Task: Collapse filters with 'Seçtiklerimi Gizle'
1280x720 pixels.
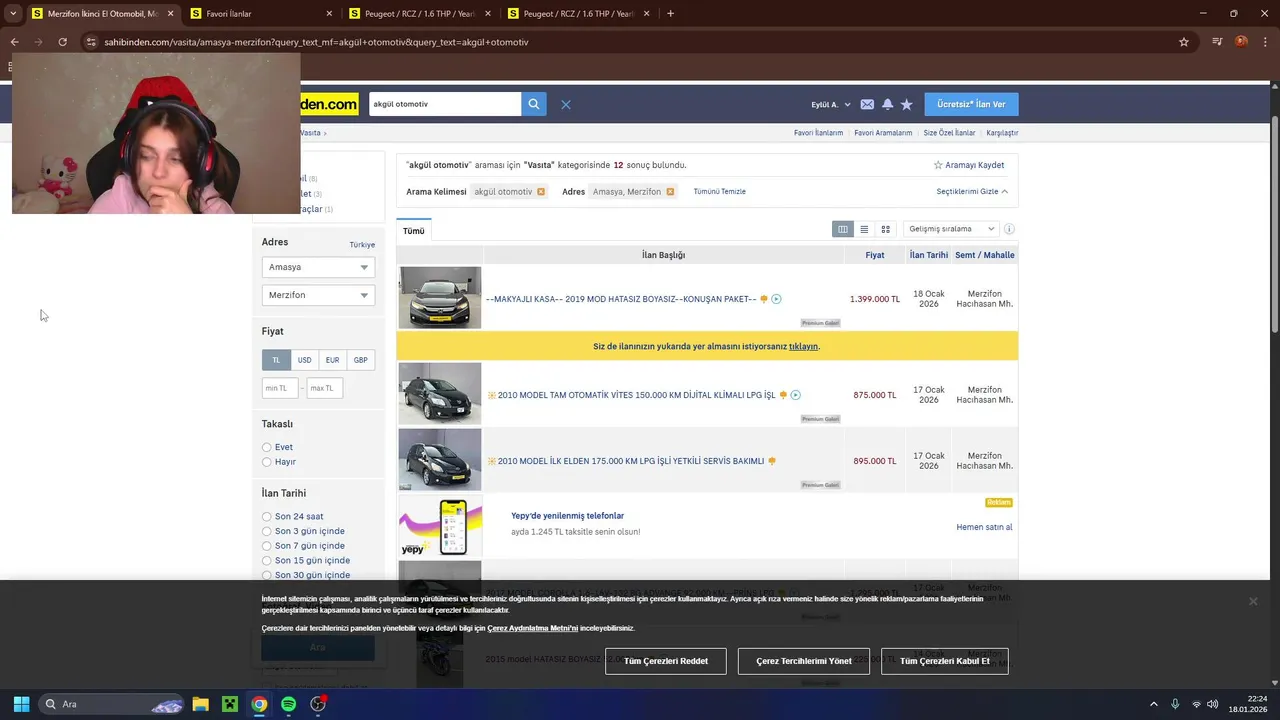Action: coord(972,191)
